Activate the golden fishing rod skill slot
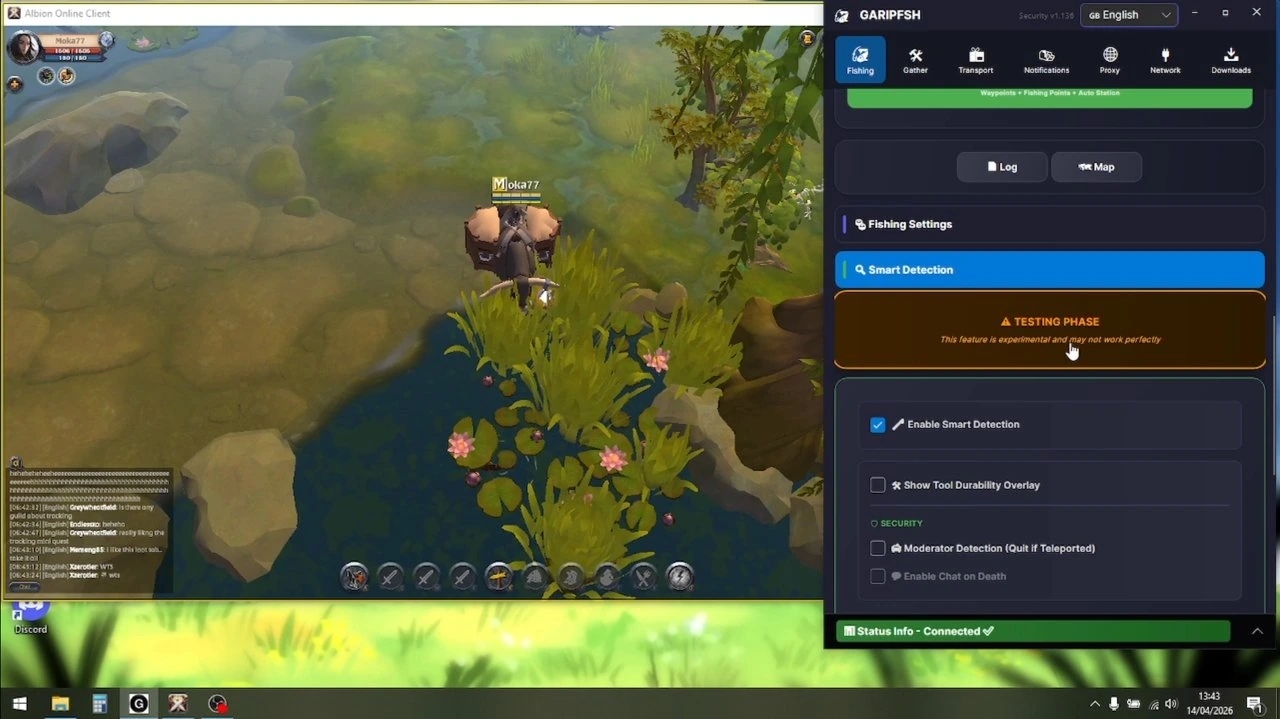This screenshot has width=1280, height=719. 499,576
